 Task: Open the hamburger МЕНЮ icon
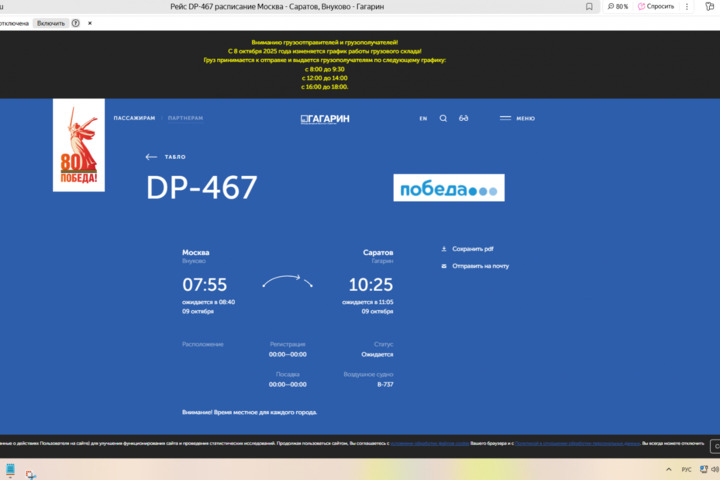coord(506,118)
